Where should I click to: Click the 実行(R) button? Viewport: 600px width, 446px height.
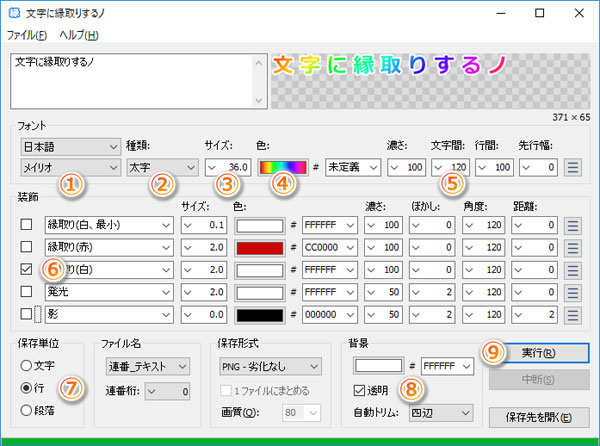(538, 353)
